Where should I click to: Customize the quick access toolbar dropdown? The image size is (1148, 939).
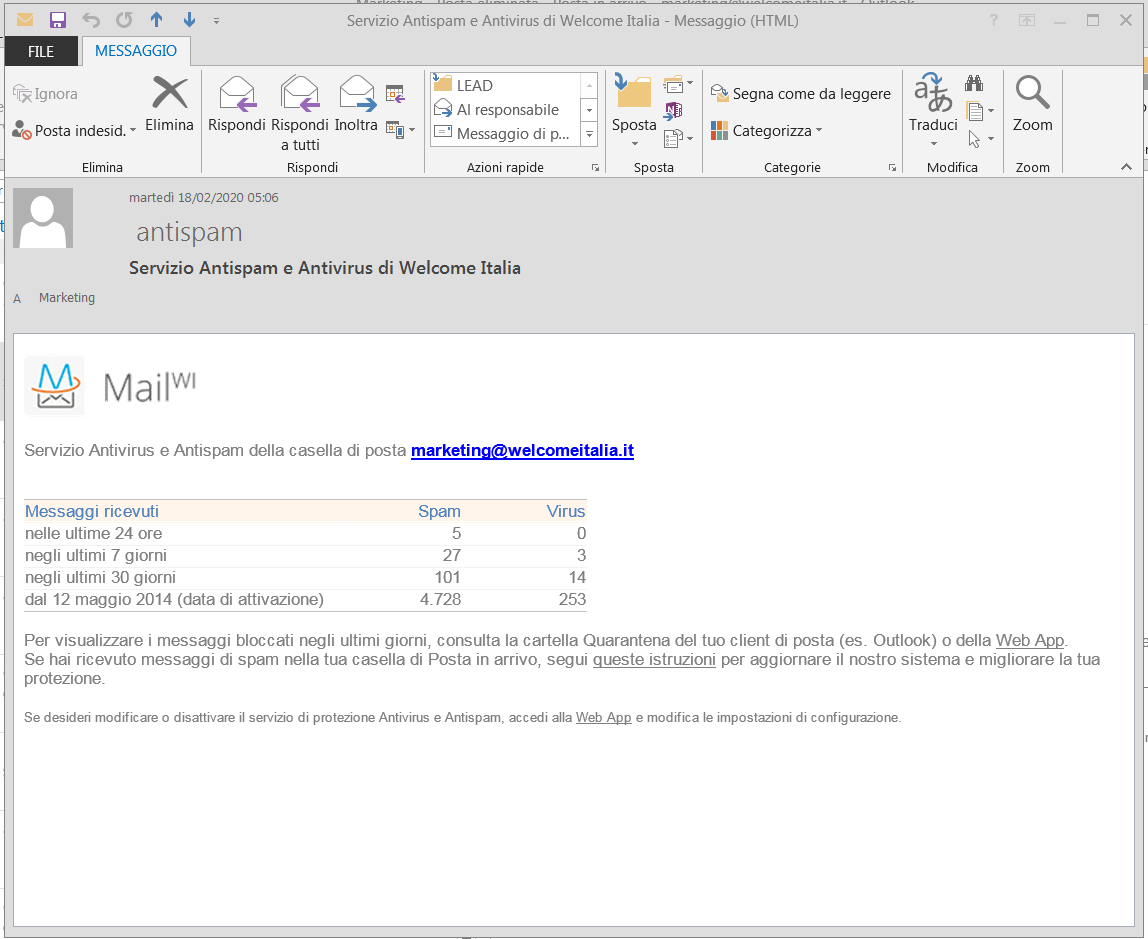click(216, 21)
